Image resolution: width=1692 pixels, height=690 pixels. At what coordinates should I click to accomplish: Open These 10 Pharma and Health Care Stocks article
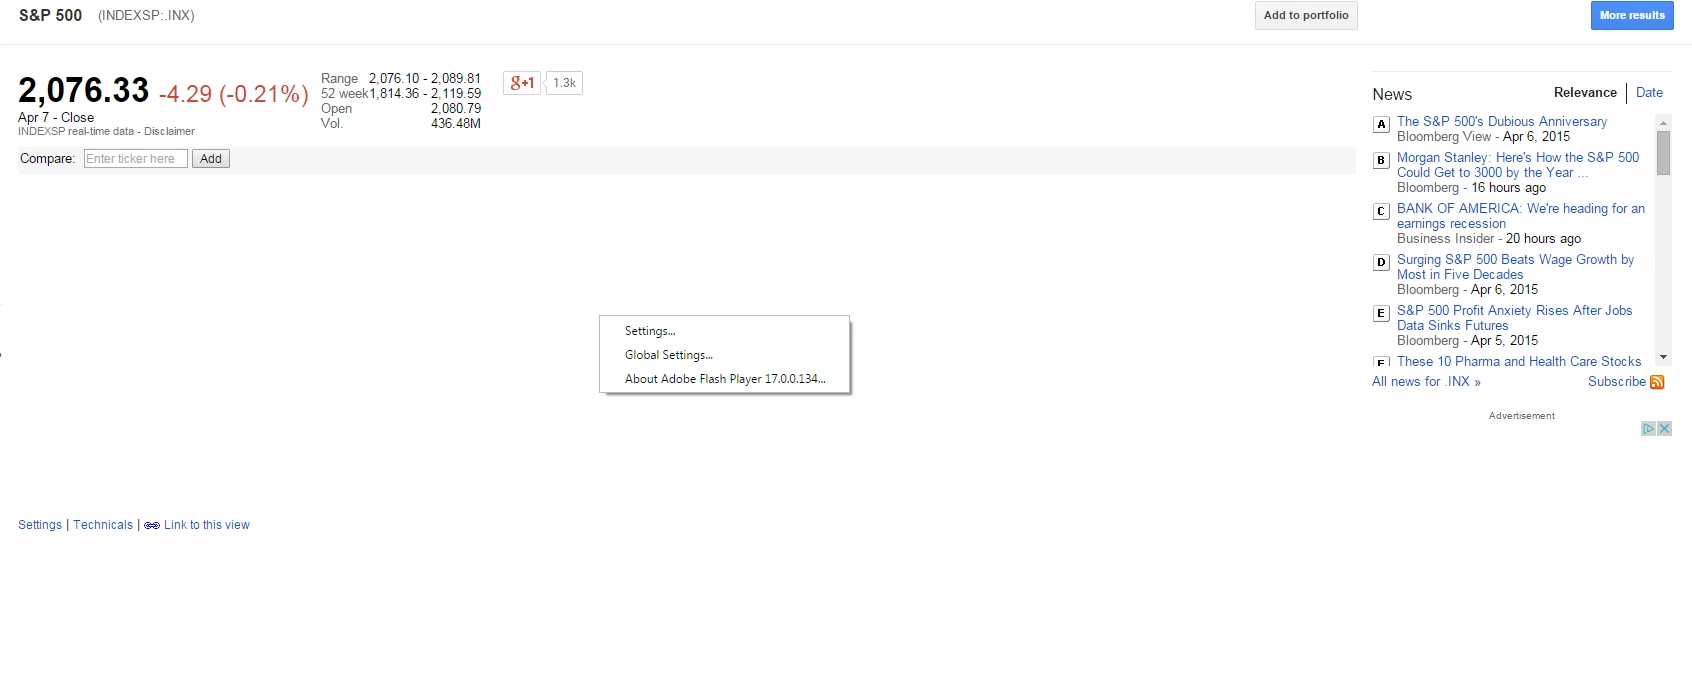[1519, 362]
